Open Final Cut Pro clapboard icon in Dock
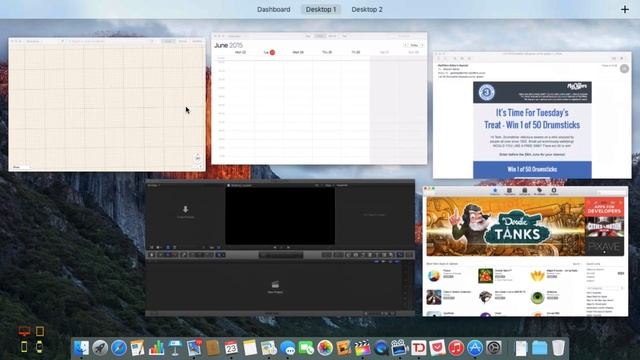Viewport: 640px width, 360px height. click(x=362, y=348)
